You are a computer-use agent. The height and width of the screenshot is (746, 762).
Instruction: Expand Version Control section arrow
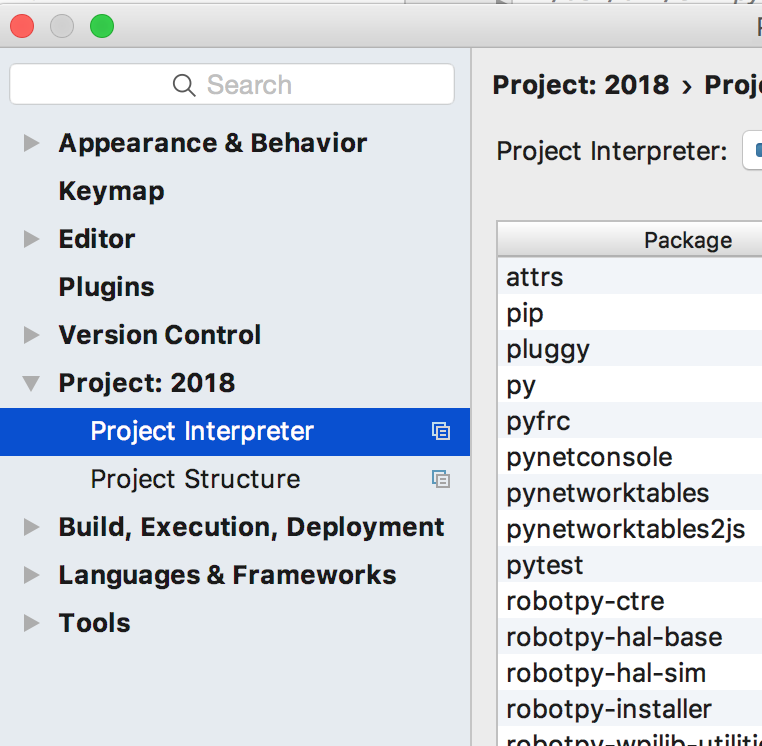[32, 335]
